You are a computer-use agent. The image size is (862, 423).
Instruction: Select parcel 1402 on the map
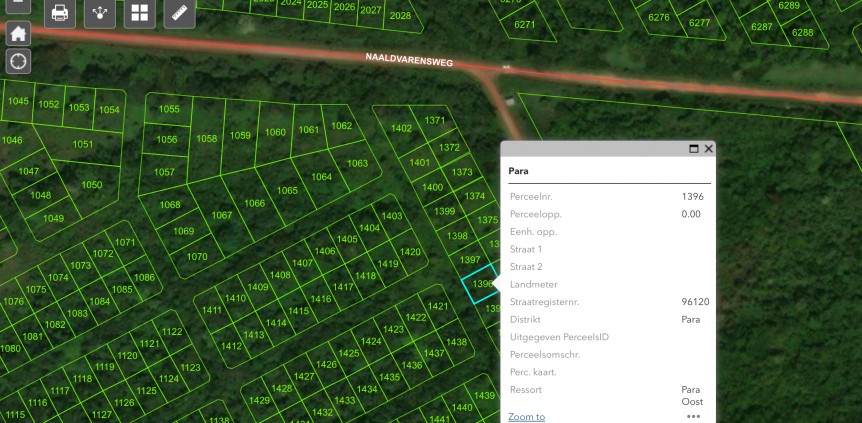click(x=401, y=128)
